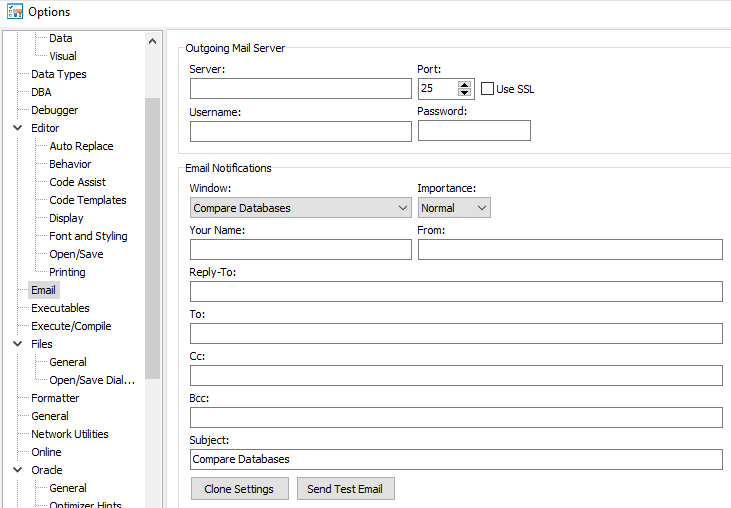
Task: Open Font and Styling settings
Action: (x=88, y=236)
